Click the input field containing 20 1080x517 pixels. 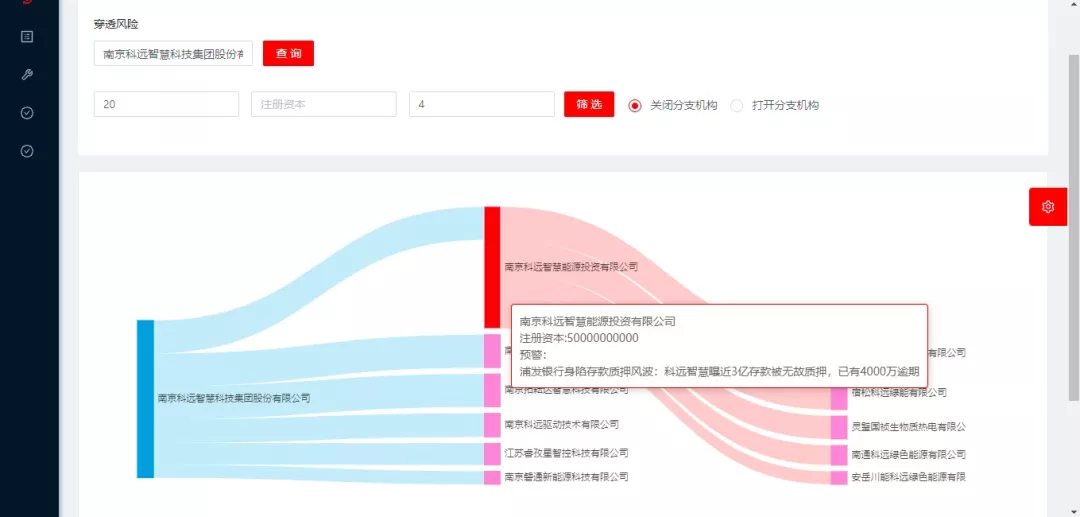pos(166,105)
